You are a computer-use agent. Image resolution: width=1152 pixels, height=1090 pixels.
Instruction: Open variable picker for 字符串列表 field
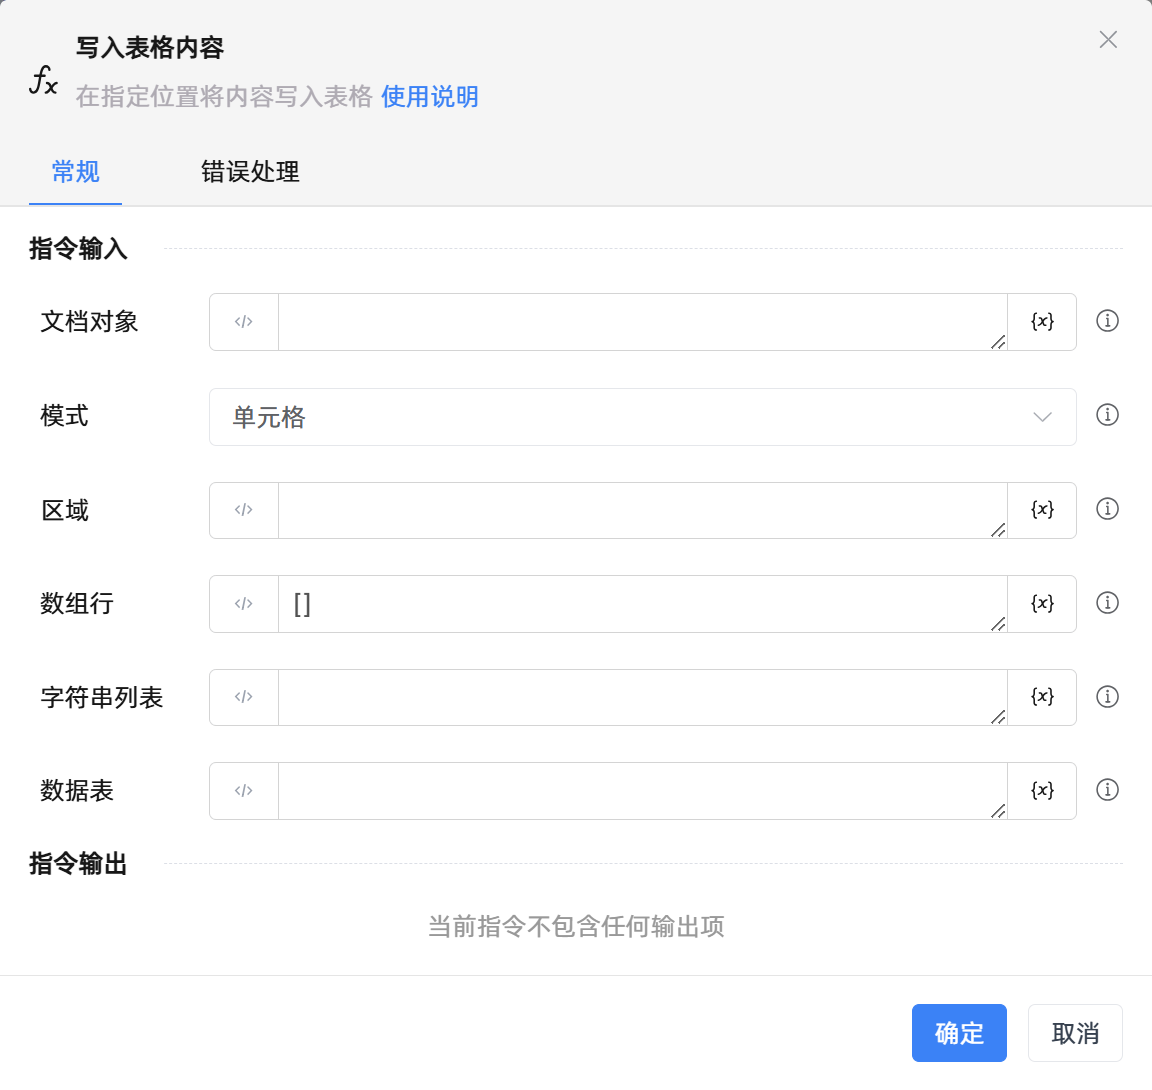tap(1042, 697)
